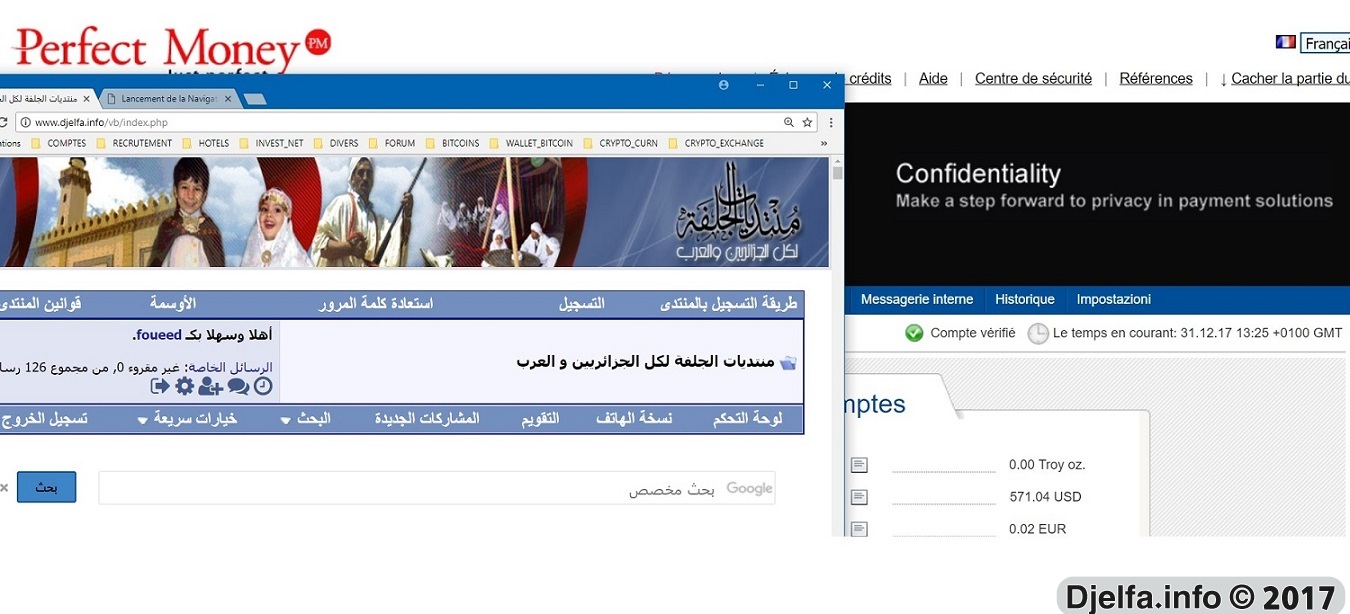Screen dimensions: 1350x614
Task: Open the foueed username link
Action: (159, 335)
